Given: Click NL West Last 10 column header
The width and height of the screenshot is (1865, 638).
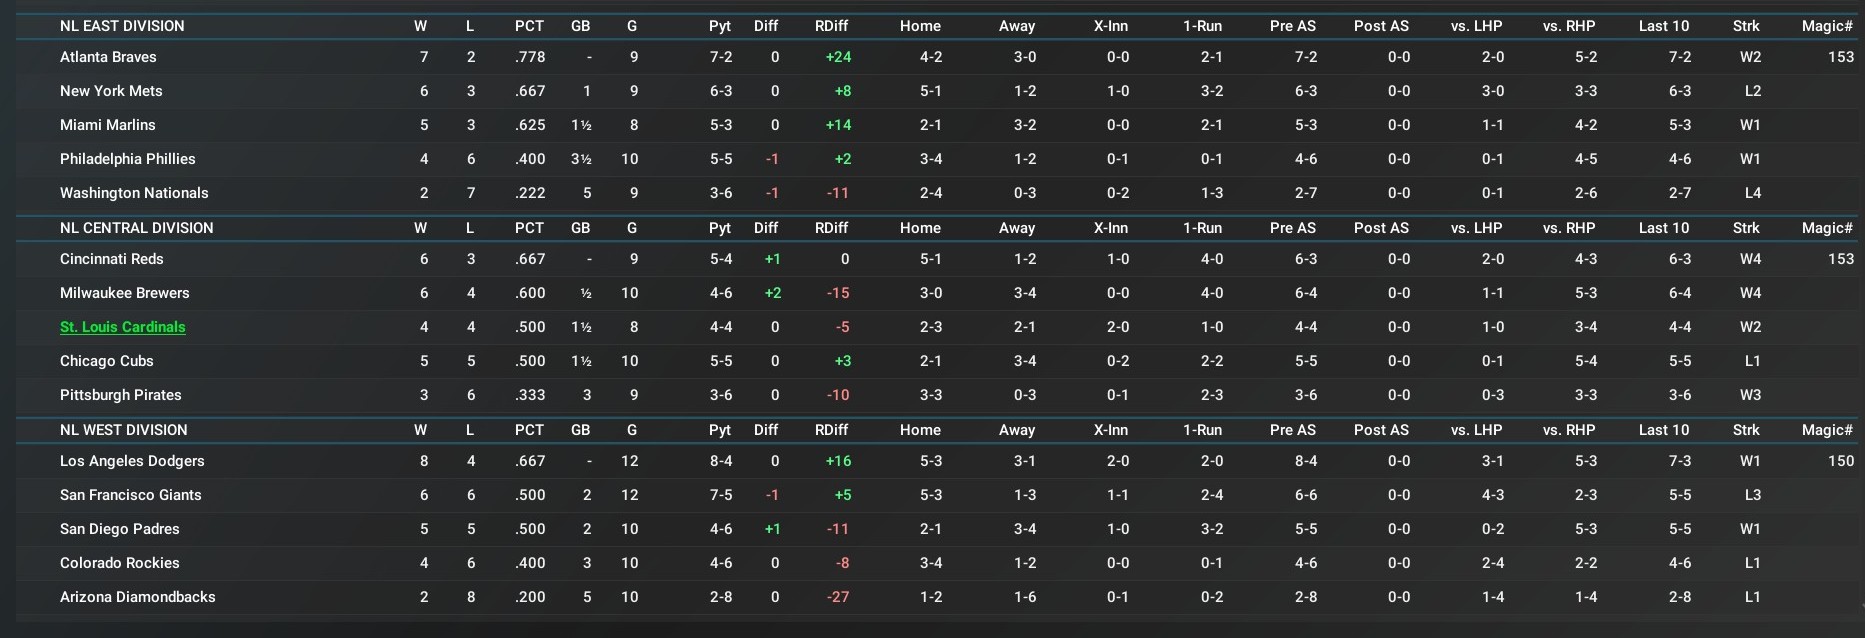Looking at the screenshot, I should [1664, 430].
